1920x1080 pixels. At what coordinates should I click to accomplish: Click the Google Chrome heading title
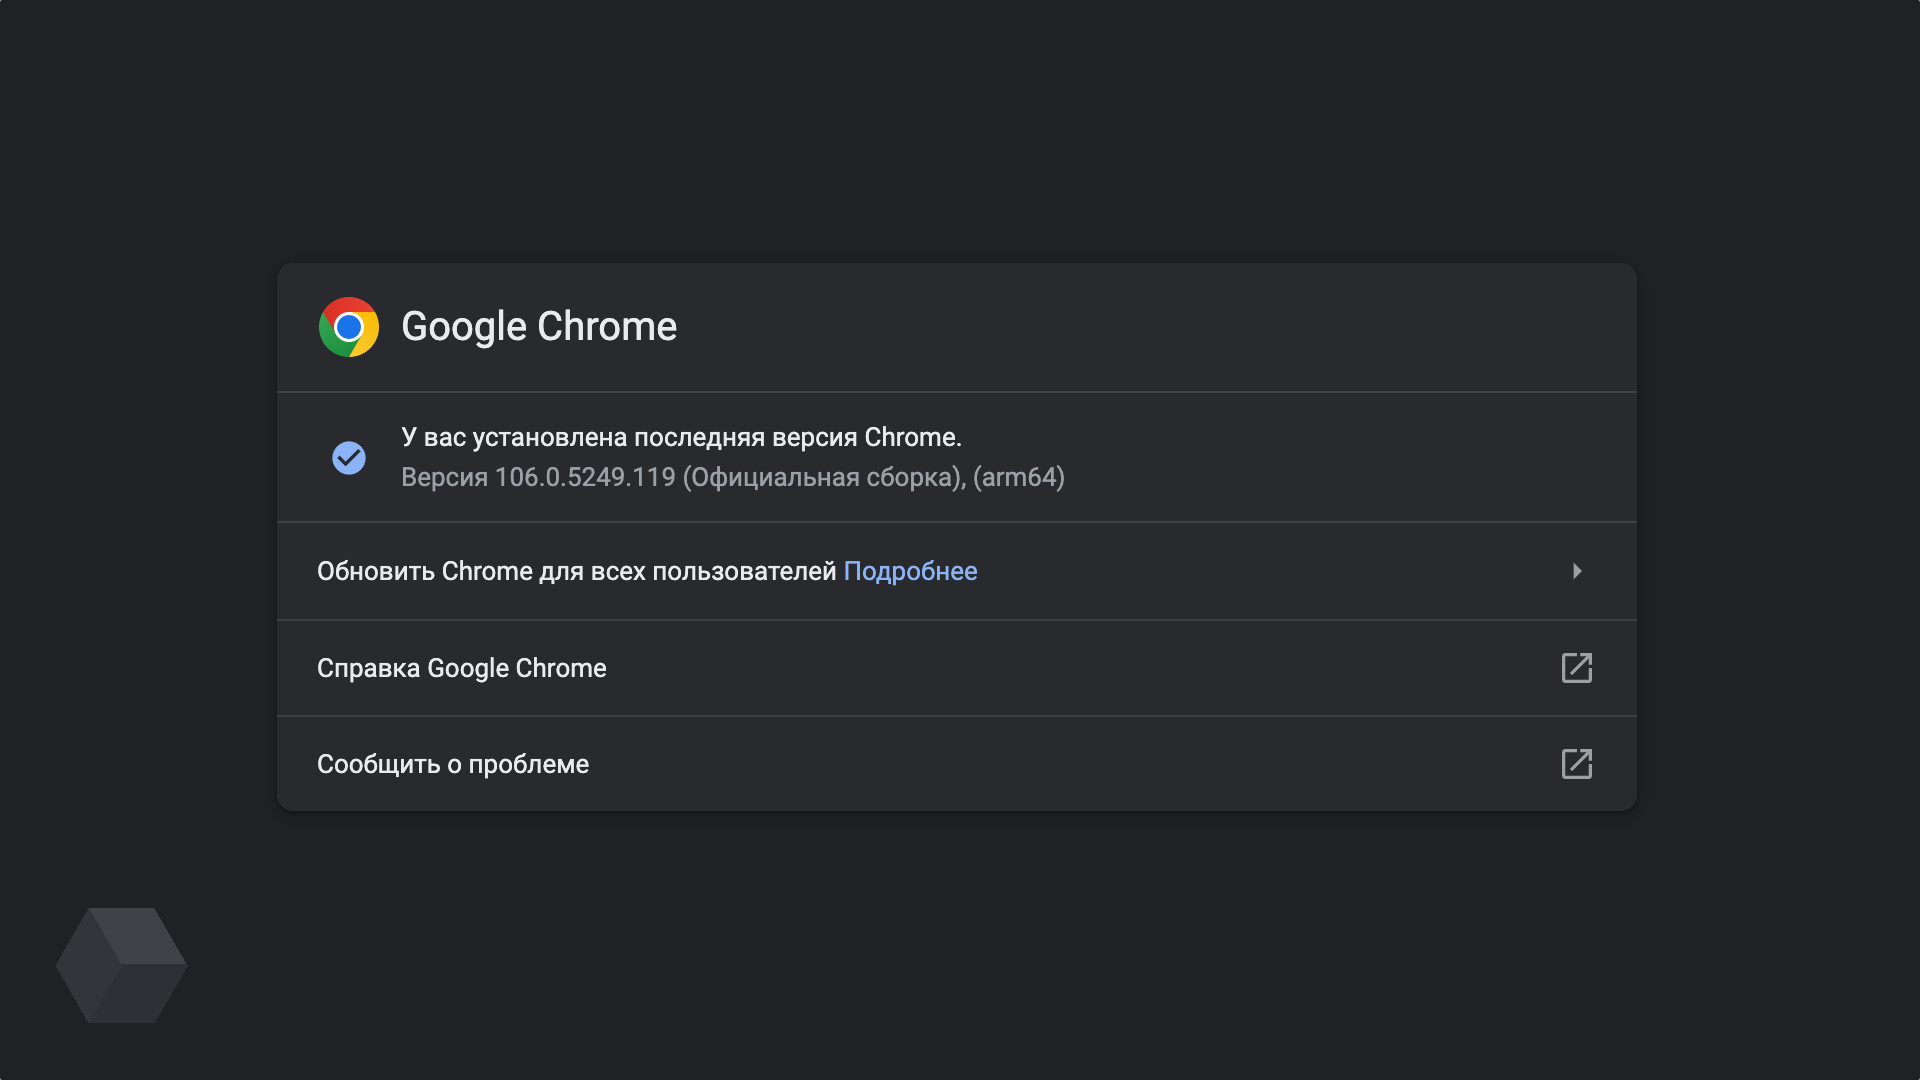(x=539, y=327)
